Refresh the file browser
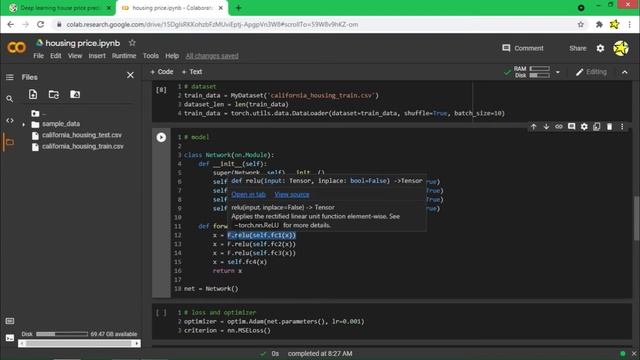 pos(54,94)
